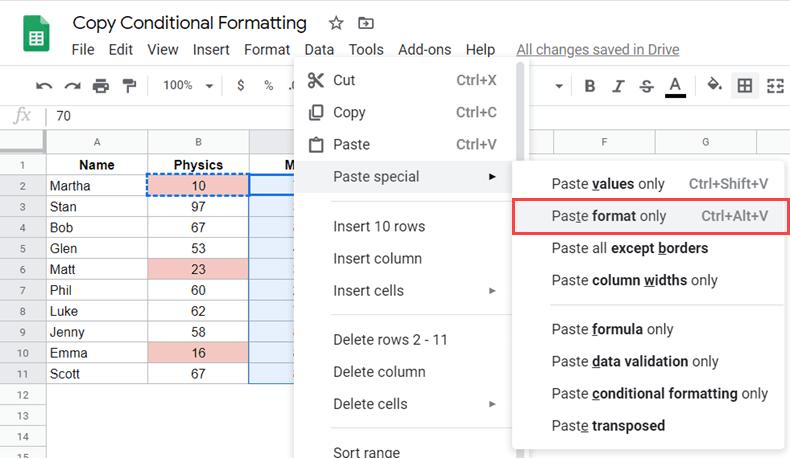Screen dimensions: 790x459
Task: Select the Paint format roller icon
Action: pos(128,86)
